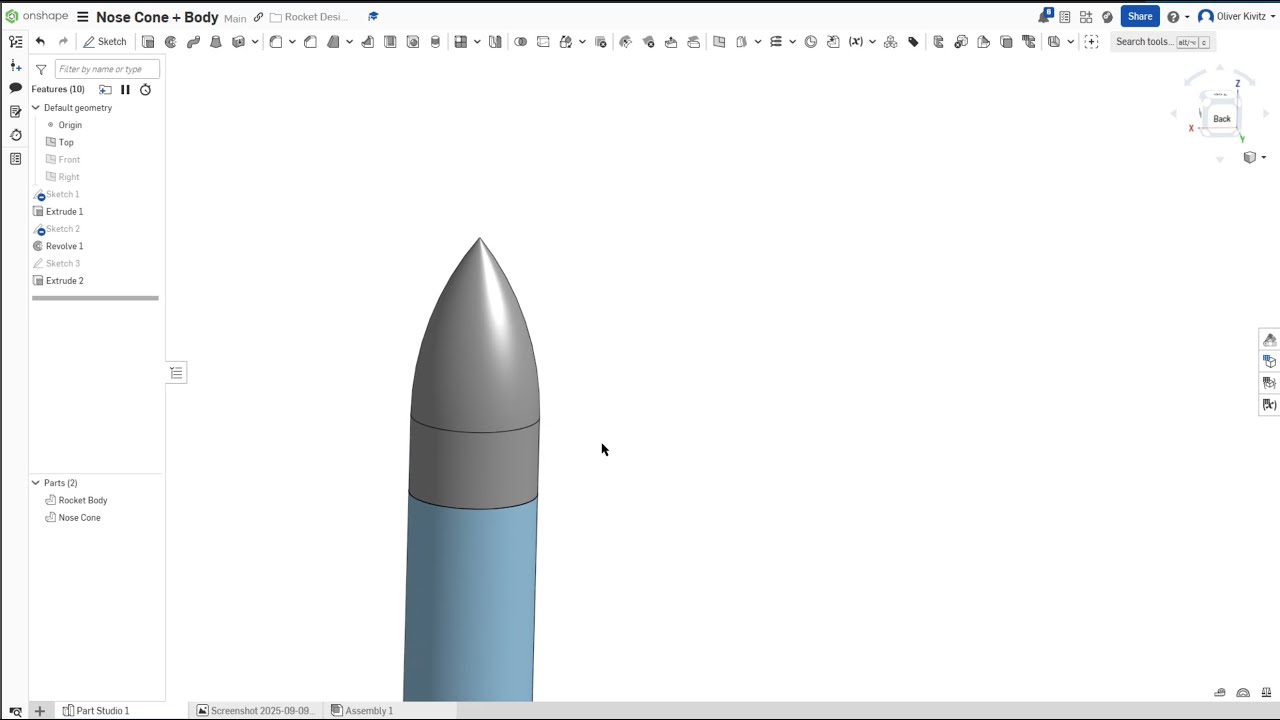Viewport: 1280px width, 720px height.
Task: Open the tab manager at bottom left
Action: pos(15,711)
